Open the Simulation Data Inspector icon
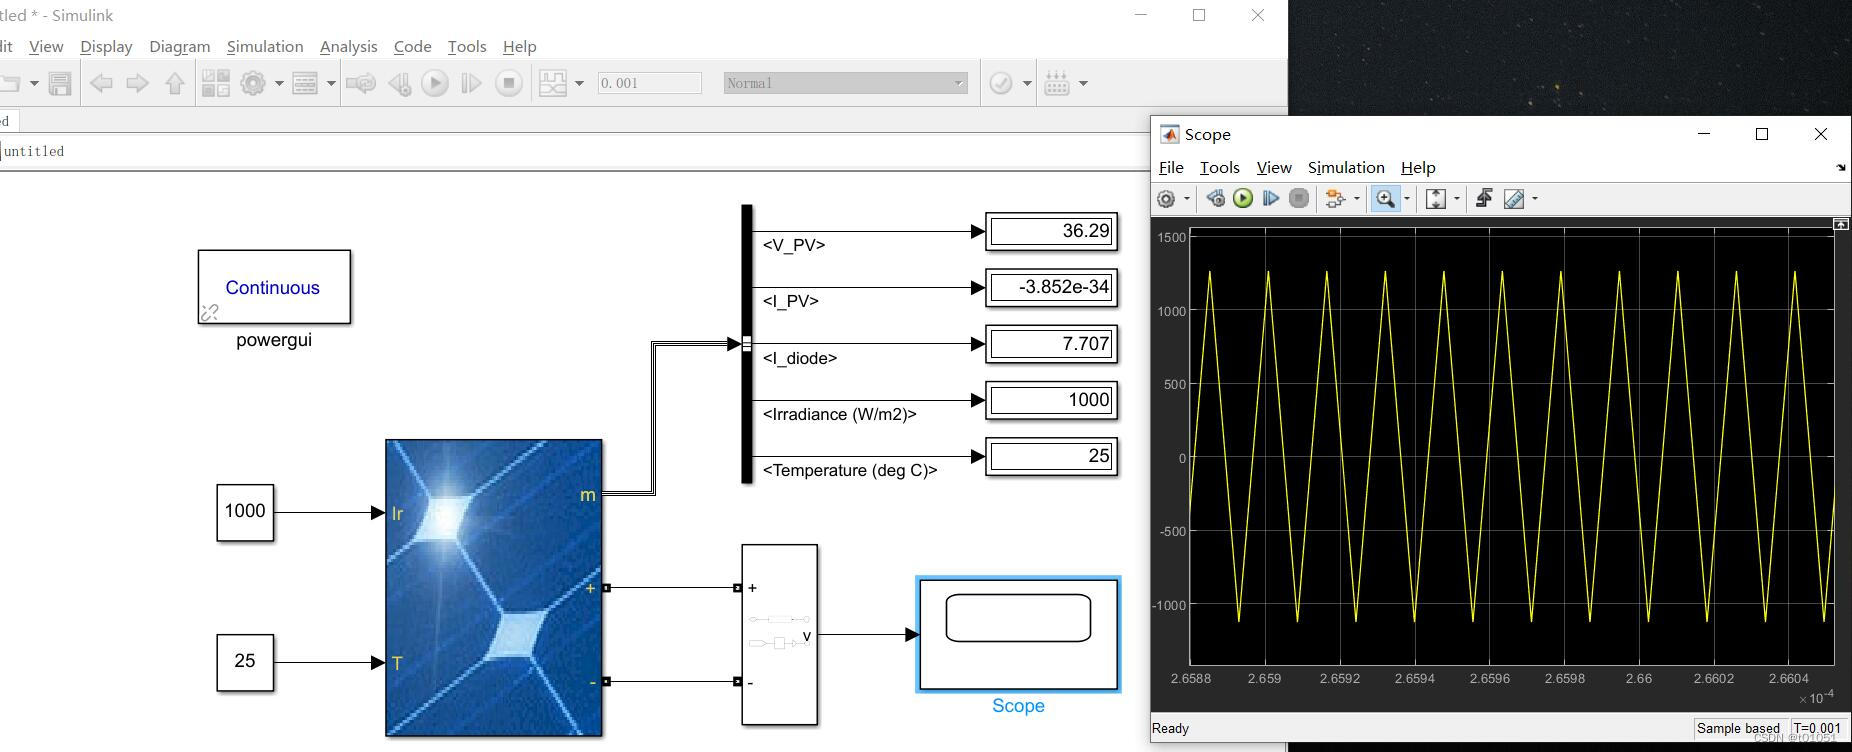 [x=553, y=84]
